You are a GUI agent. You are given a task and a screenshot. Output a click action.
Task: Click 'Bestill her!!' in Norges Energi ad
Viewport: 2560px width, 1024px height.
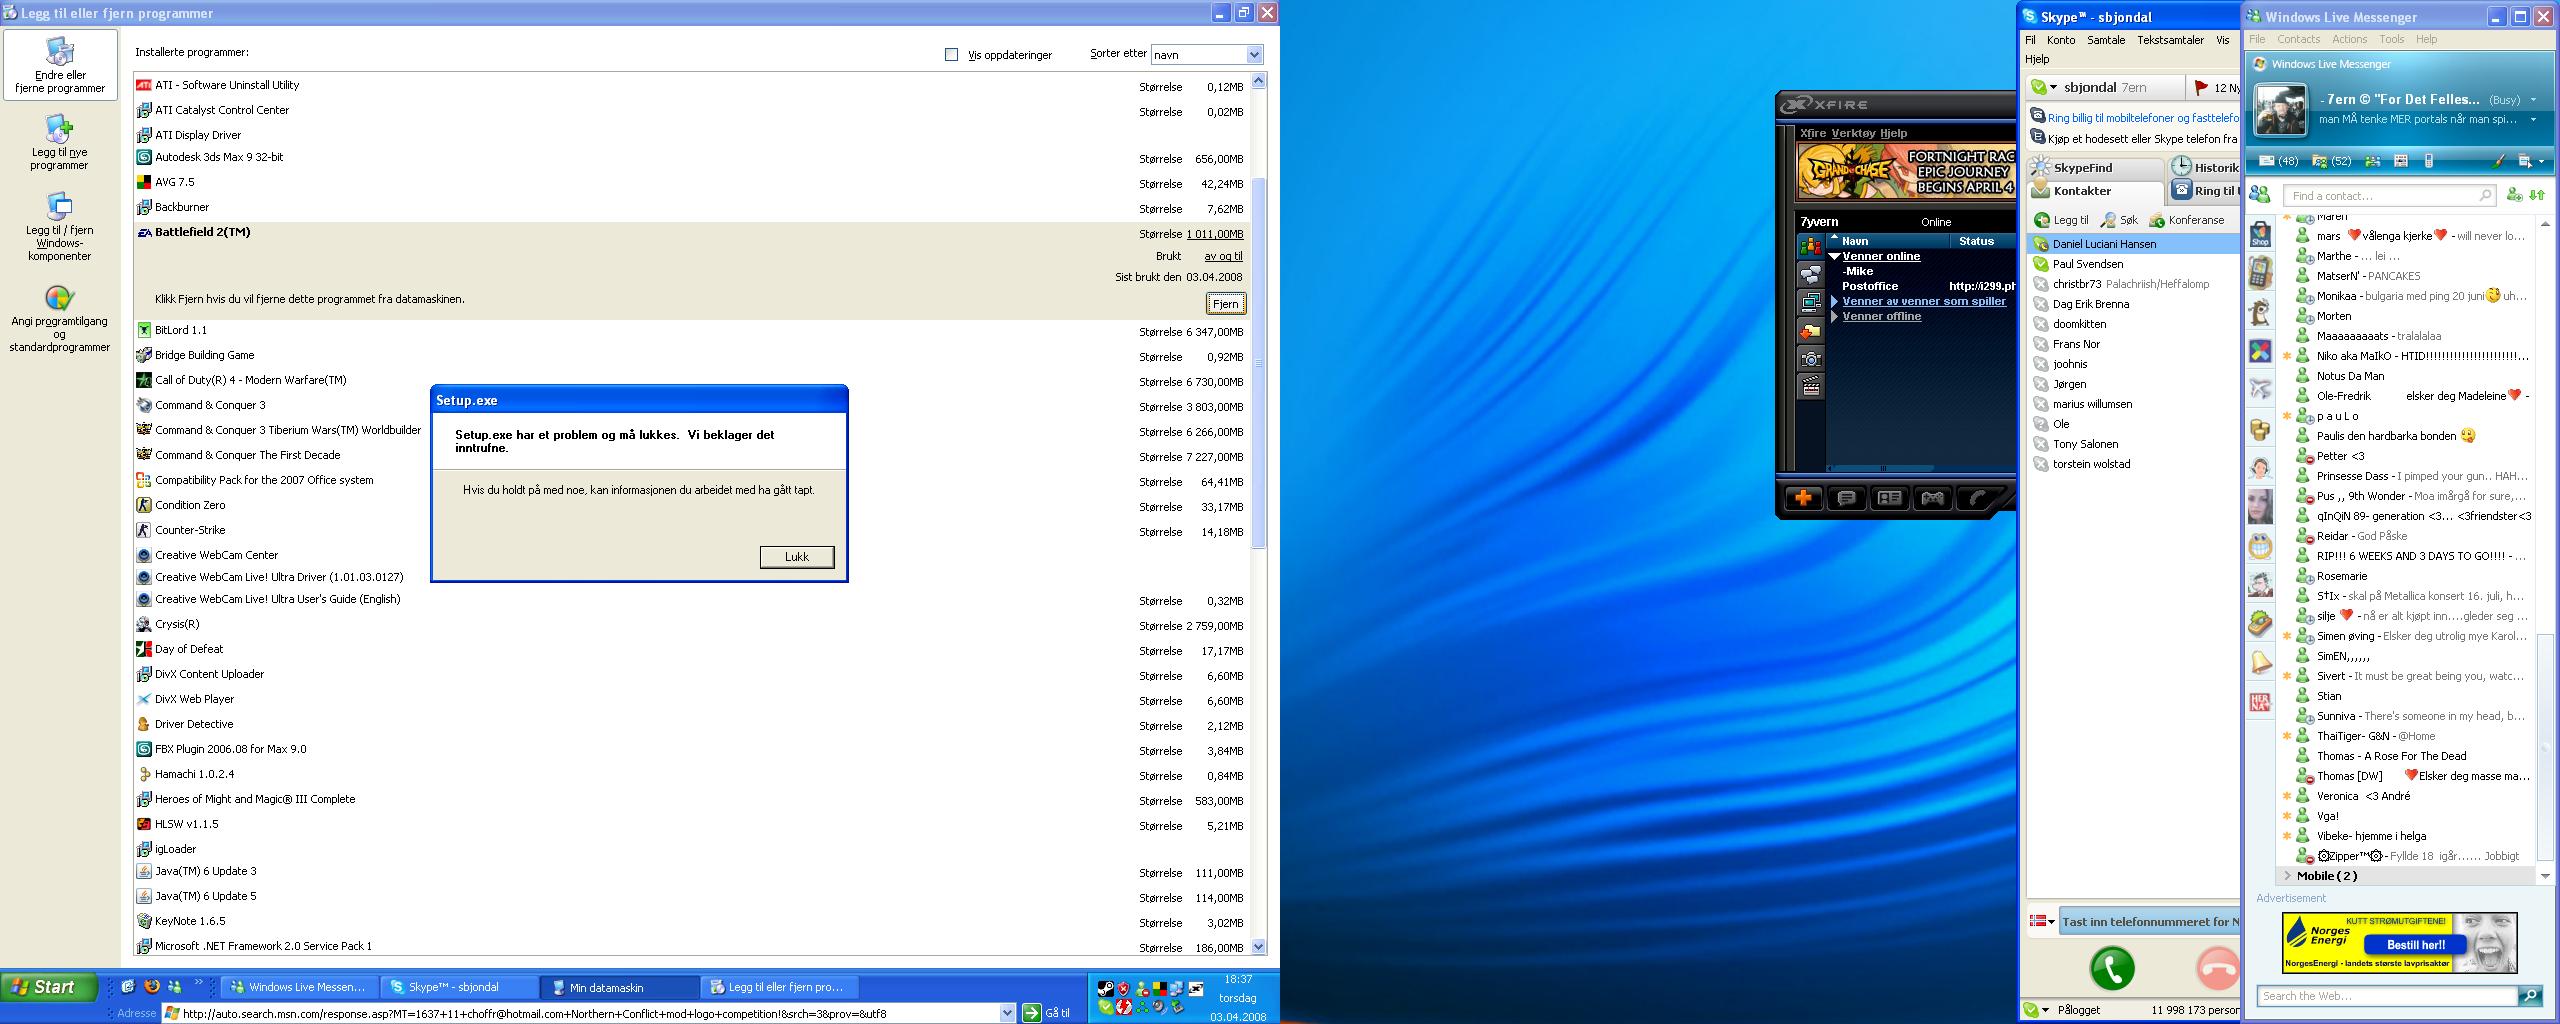(x=2415, y=945)
